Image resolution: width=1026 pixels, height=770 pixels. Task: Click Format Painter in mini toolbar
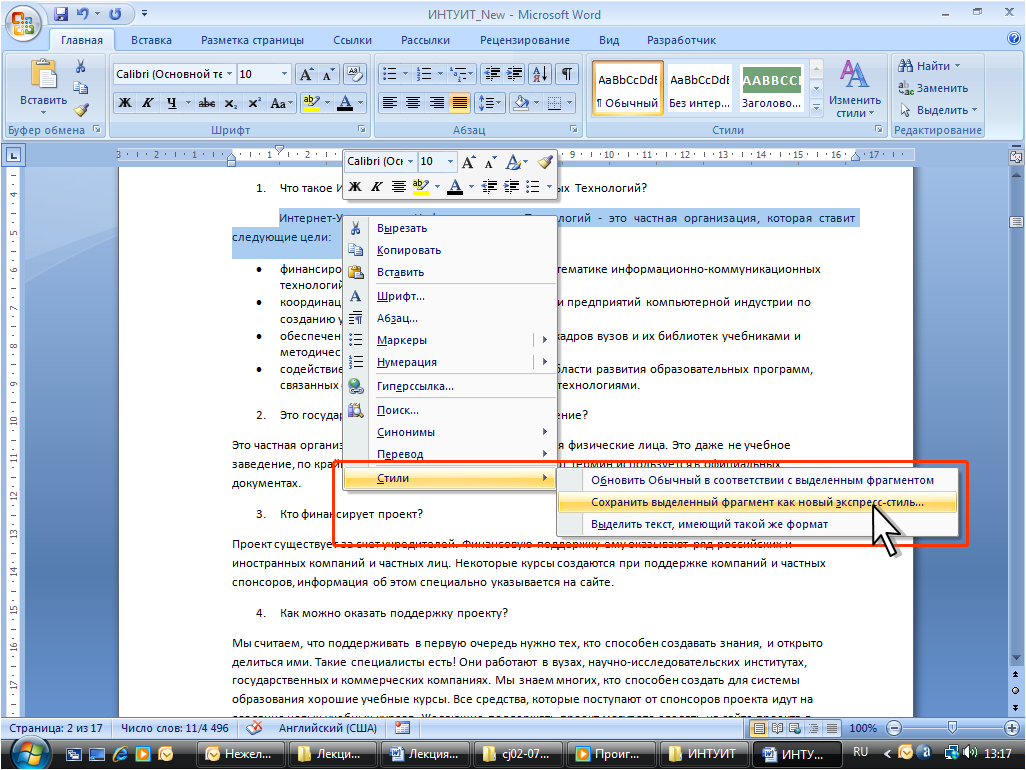(x=544, y=162)
